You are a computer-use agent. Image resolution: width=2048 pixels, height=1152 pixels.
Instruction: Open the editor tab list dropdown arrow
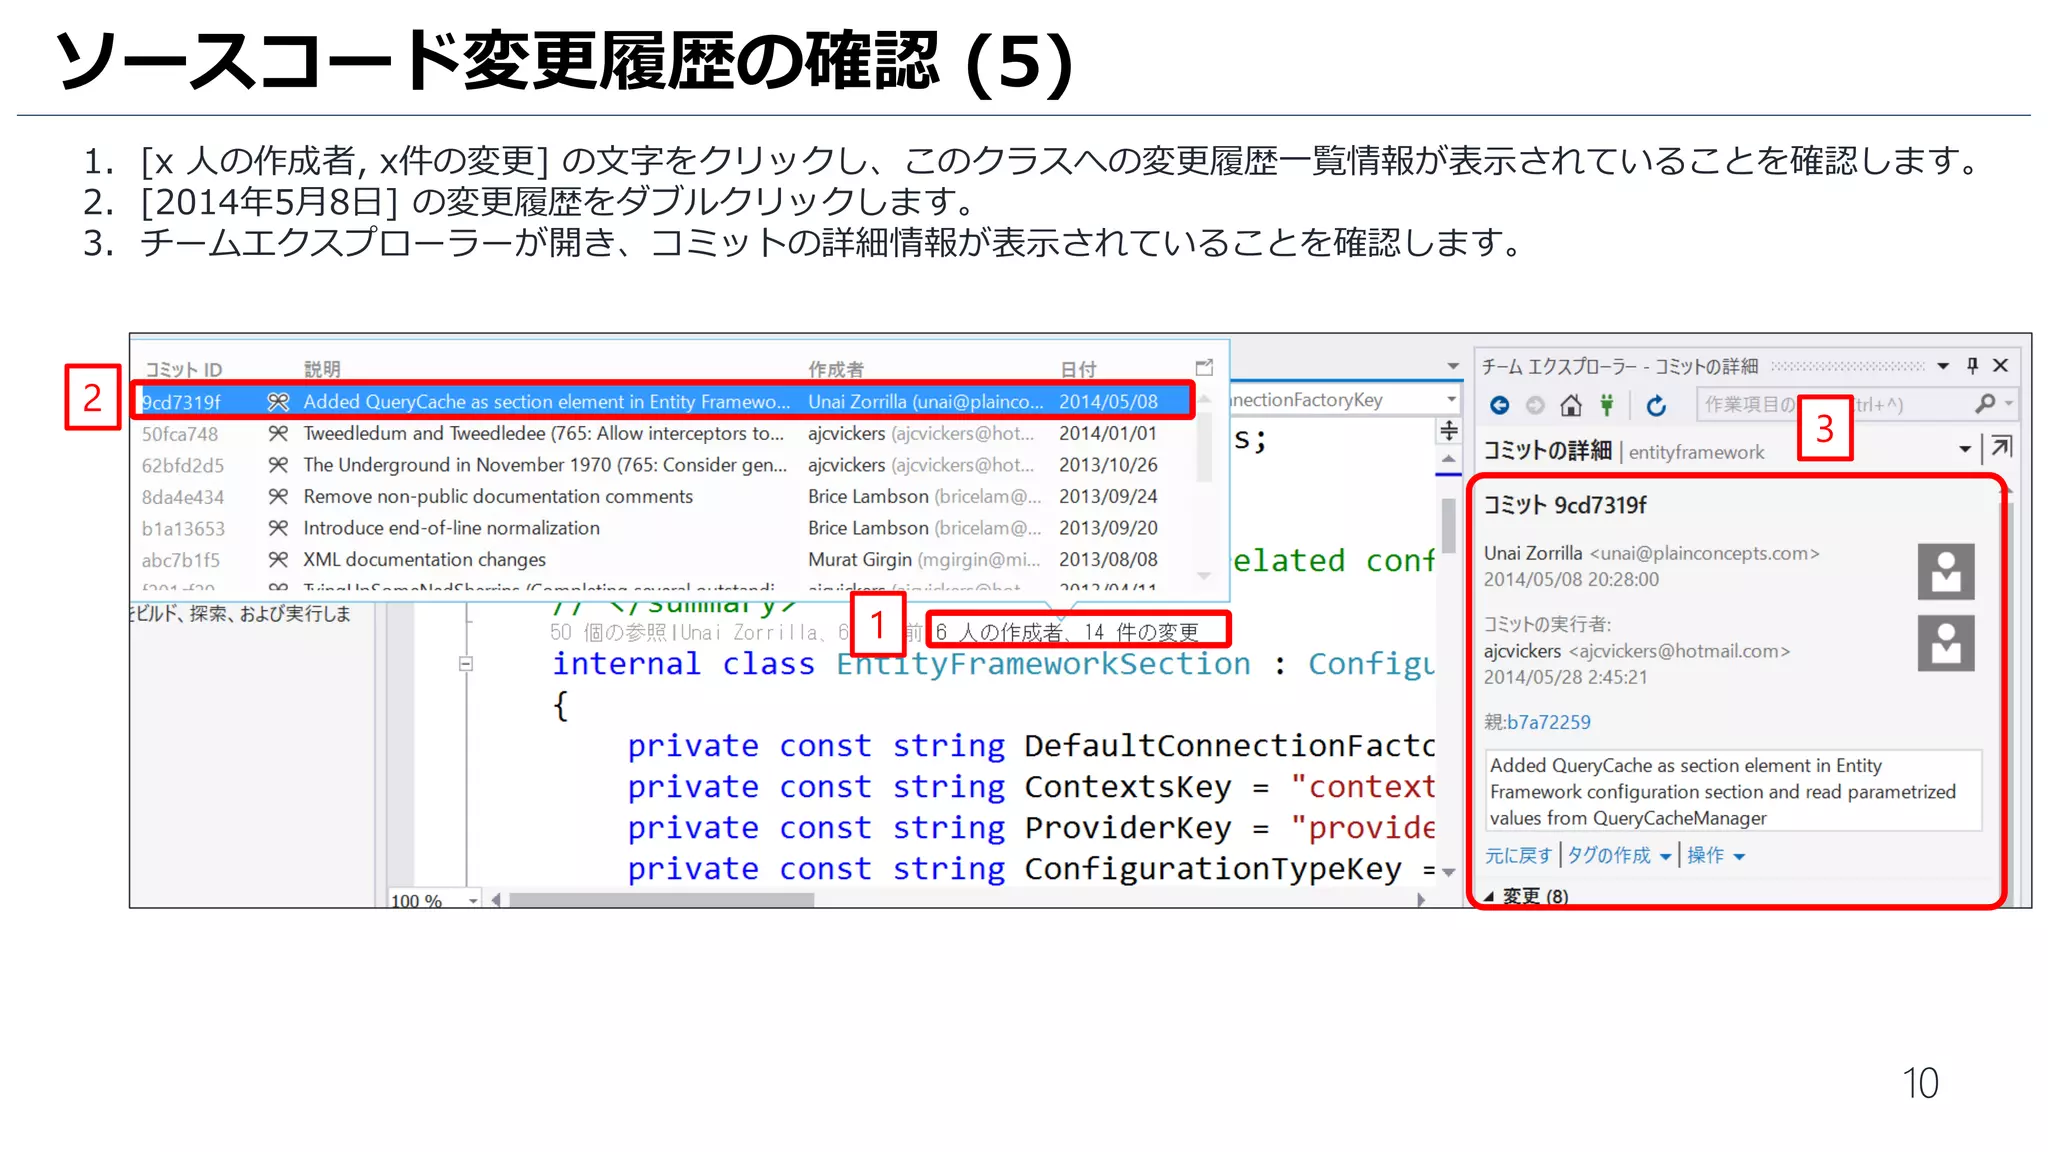[x=1453, y=366]
